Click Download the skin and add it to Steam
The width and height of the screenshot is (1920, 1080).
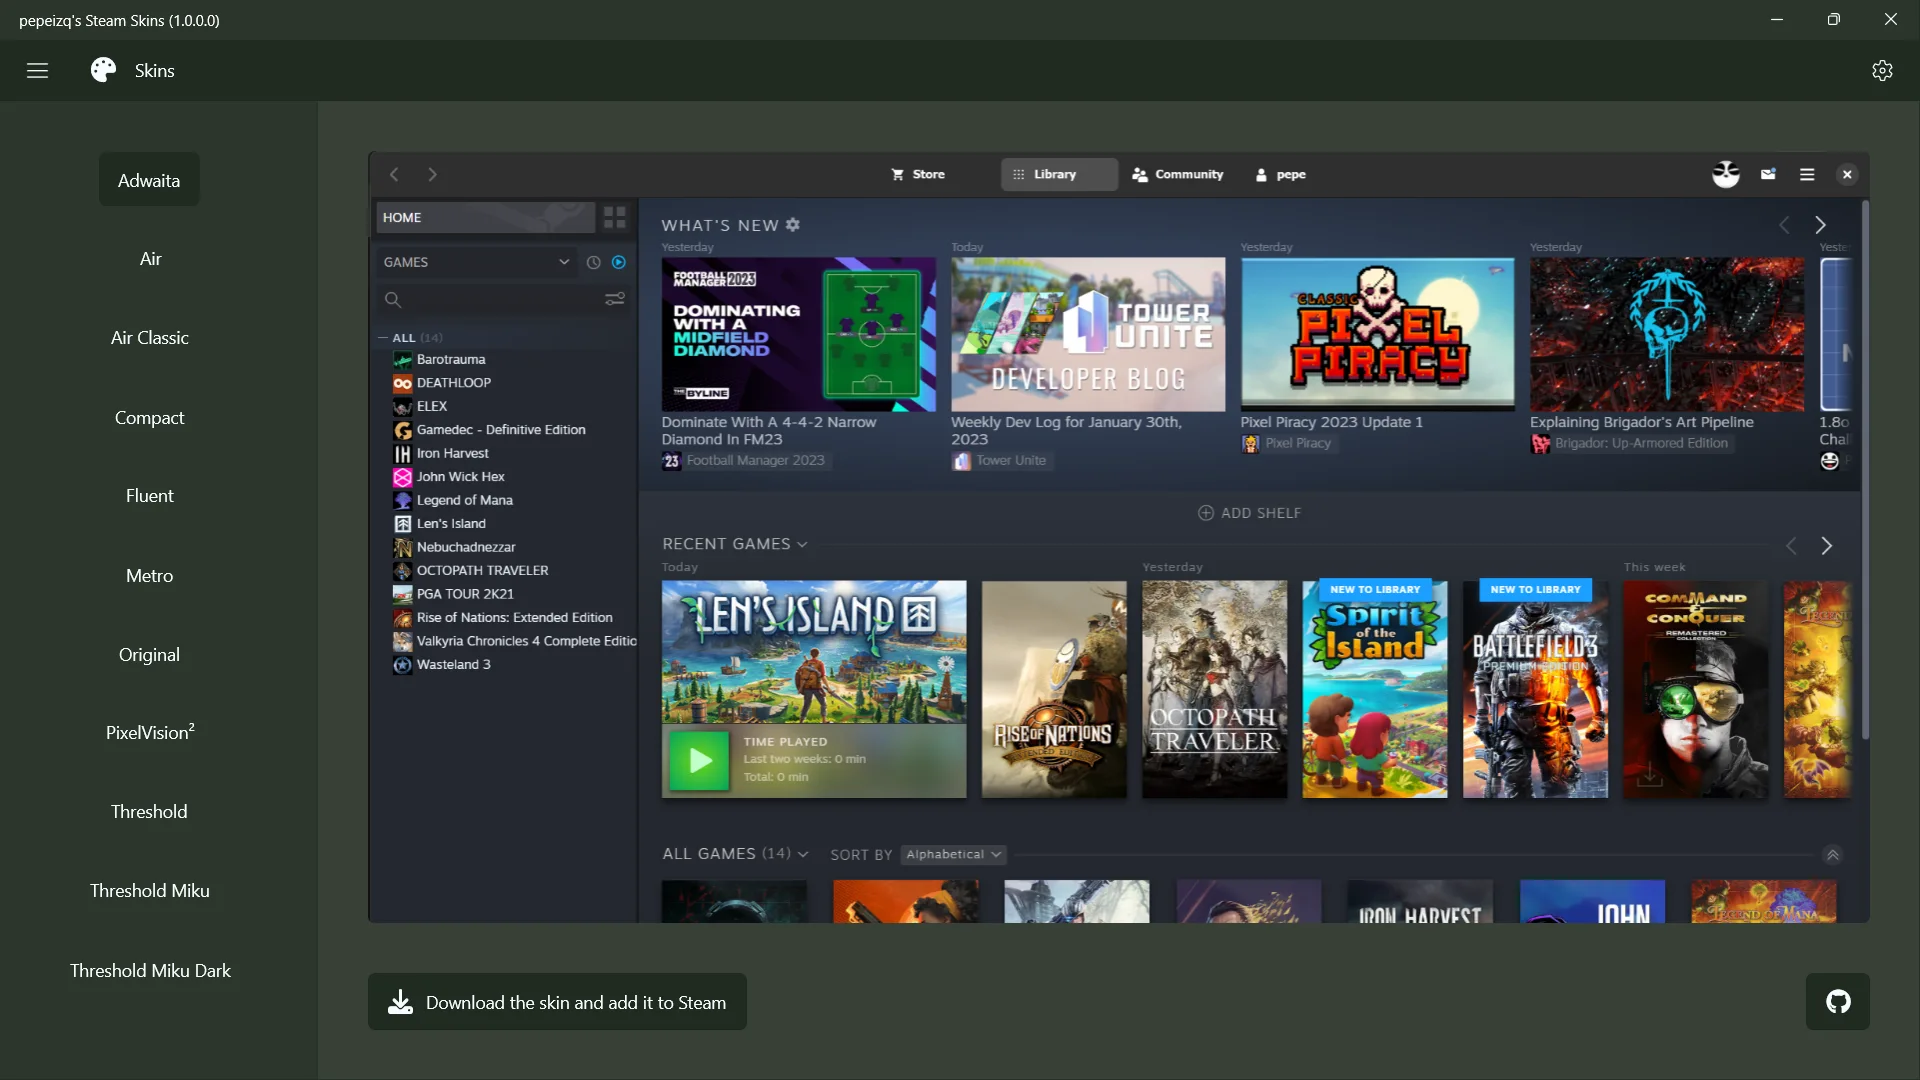[556, 1001]
